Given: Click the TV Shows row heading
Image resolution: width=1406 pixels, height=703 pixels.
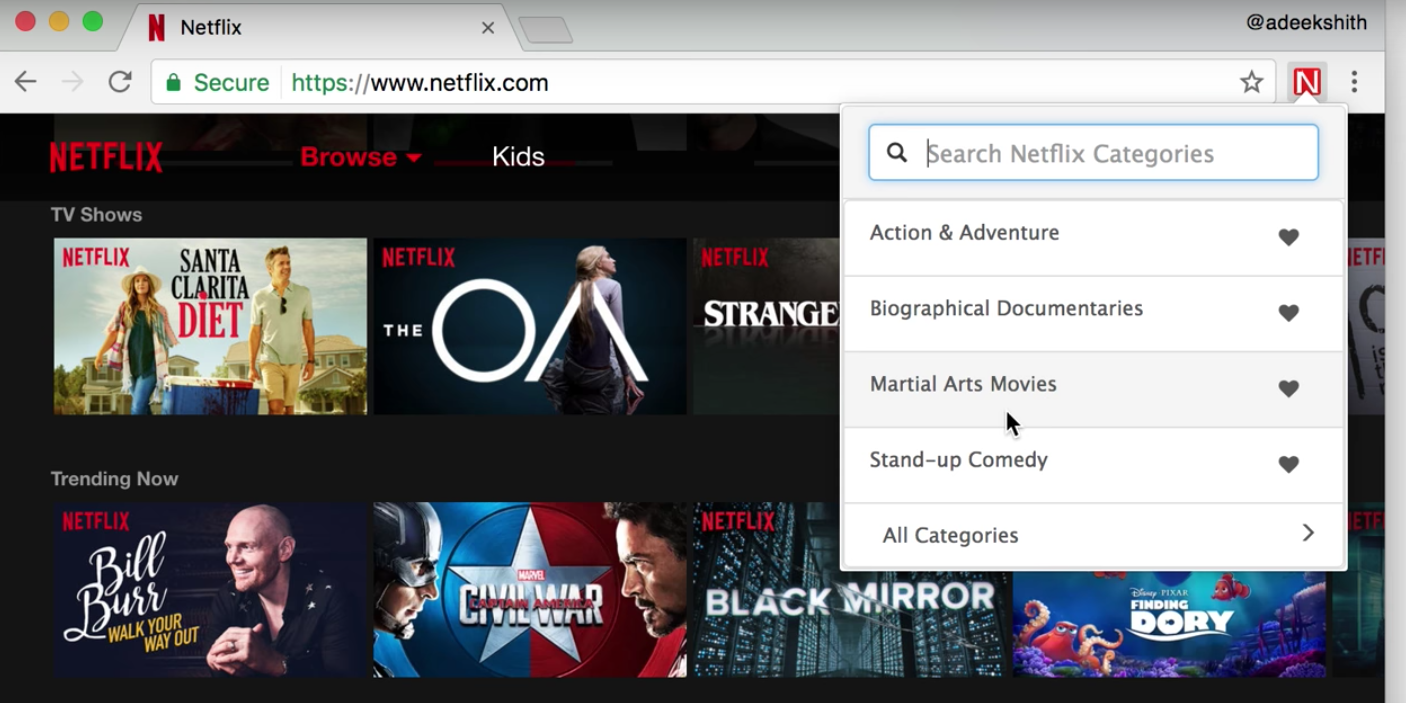Looking at the screenshot, I should (x=96, y=215).
